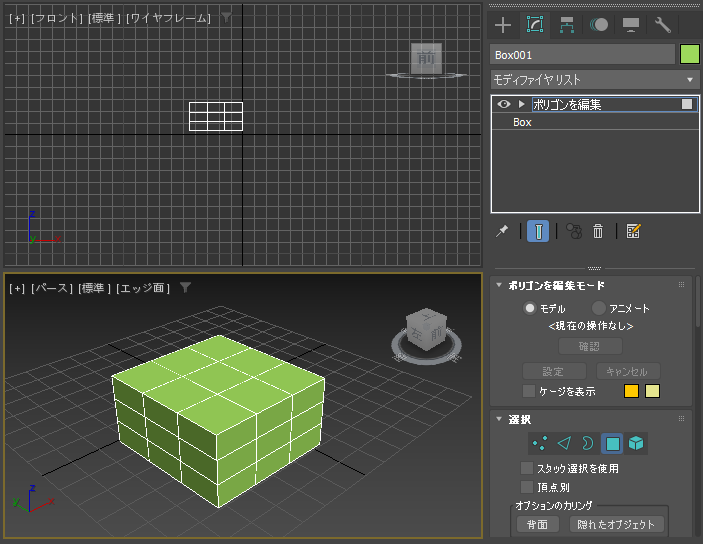This screenshot has height=544, width=703.
Task: Select Polygon sub-object level icon
Action: 612,444
